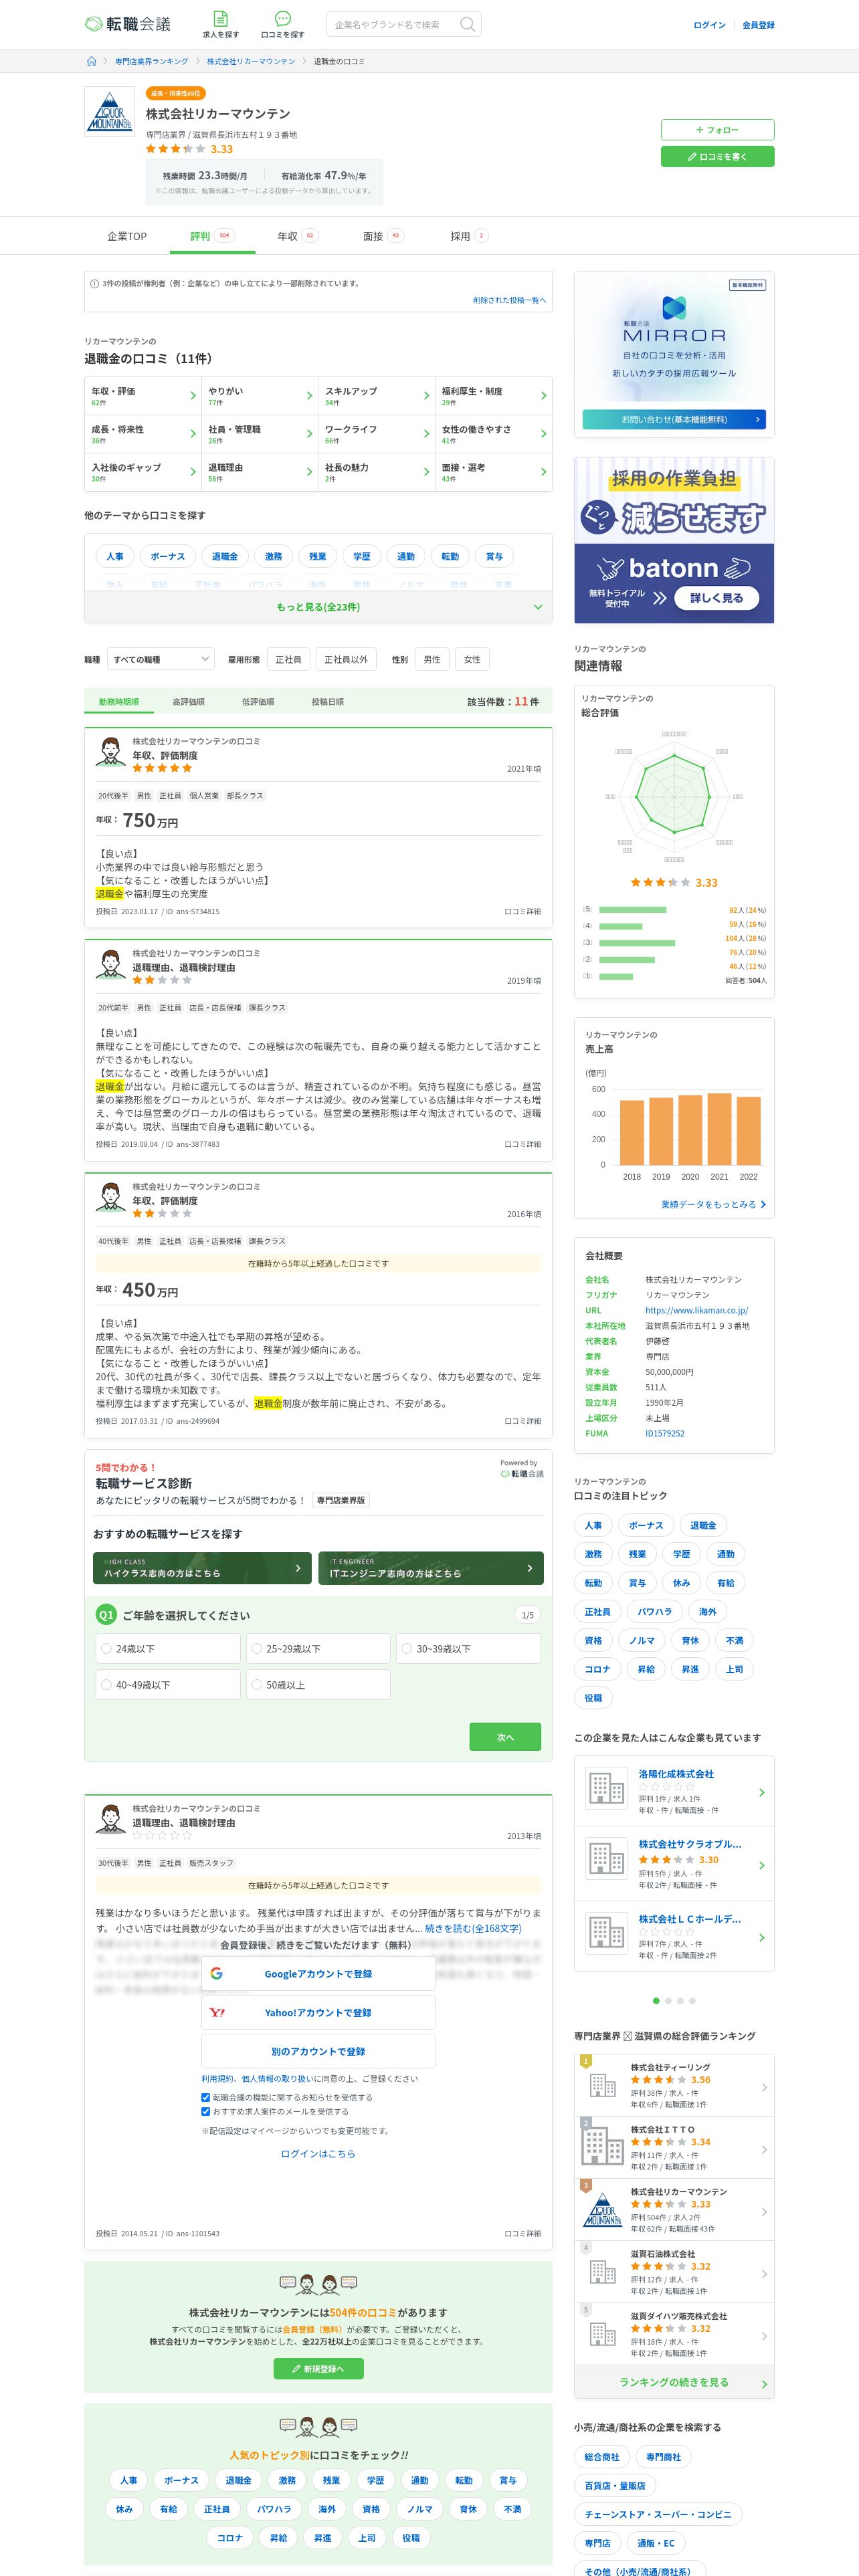Image resolution: width=859 pixels, height=2576 pixels.
Task: Open the 求人を探す document icon
Action: (221, 19)
